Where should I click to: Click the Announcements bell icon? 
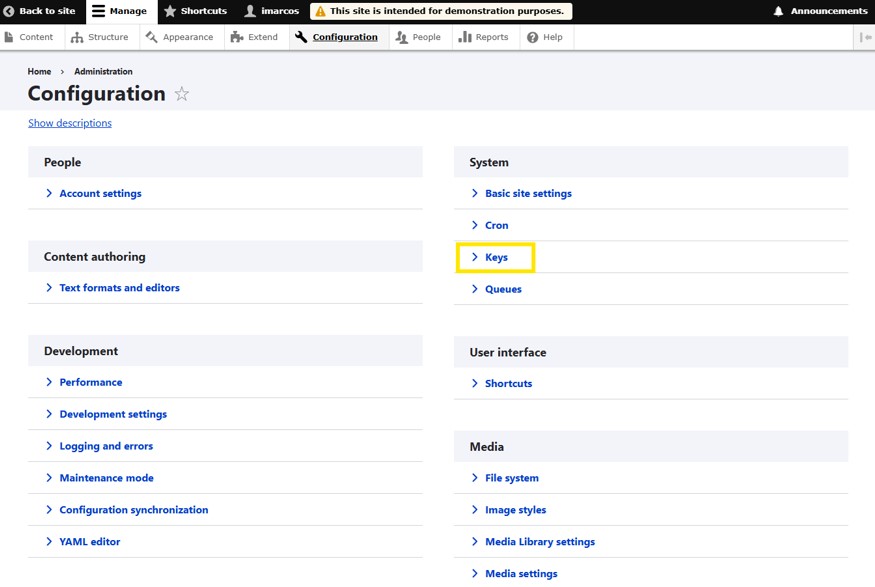tap(778, 11)
